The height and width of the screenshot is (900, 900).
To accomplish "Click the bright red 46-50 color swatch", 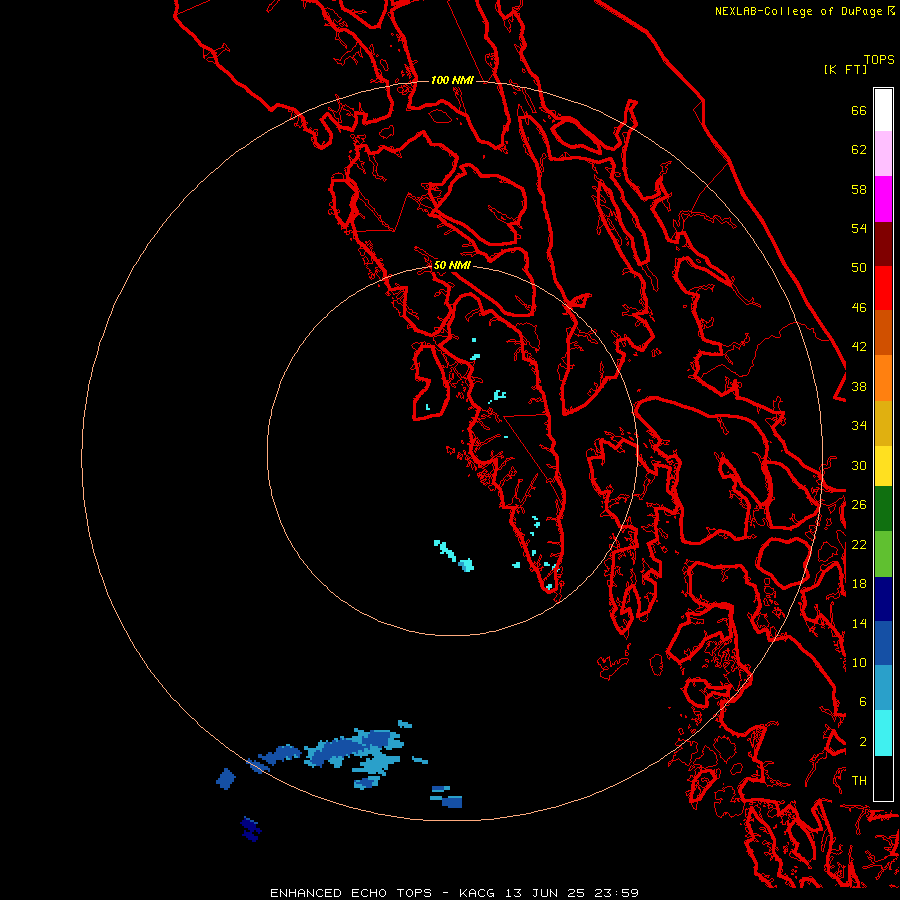I will pyautogui.click(x=883, y=288).
